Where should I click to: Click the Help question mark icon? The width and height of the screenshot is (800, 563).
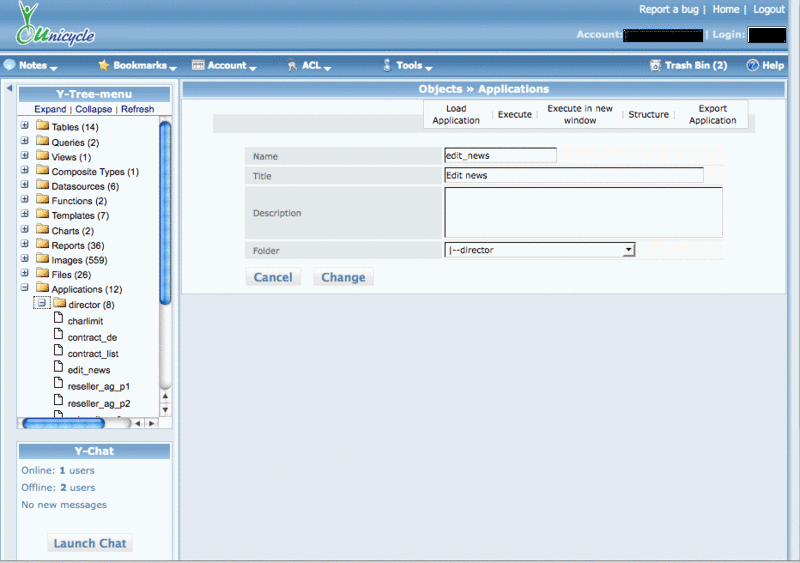tap(752, 65)
